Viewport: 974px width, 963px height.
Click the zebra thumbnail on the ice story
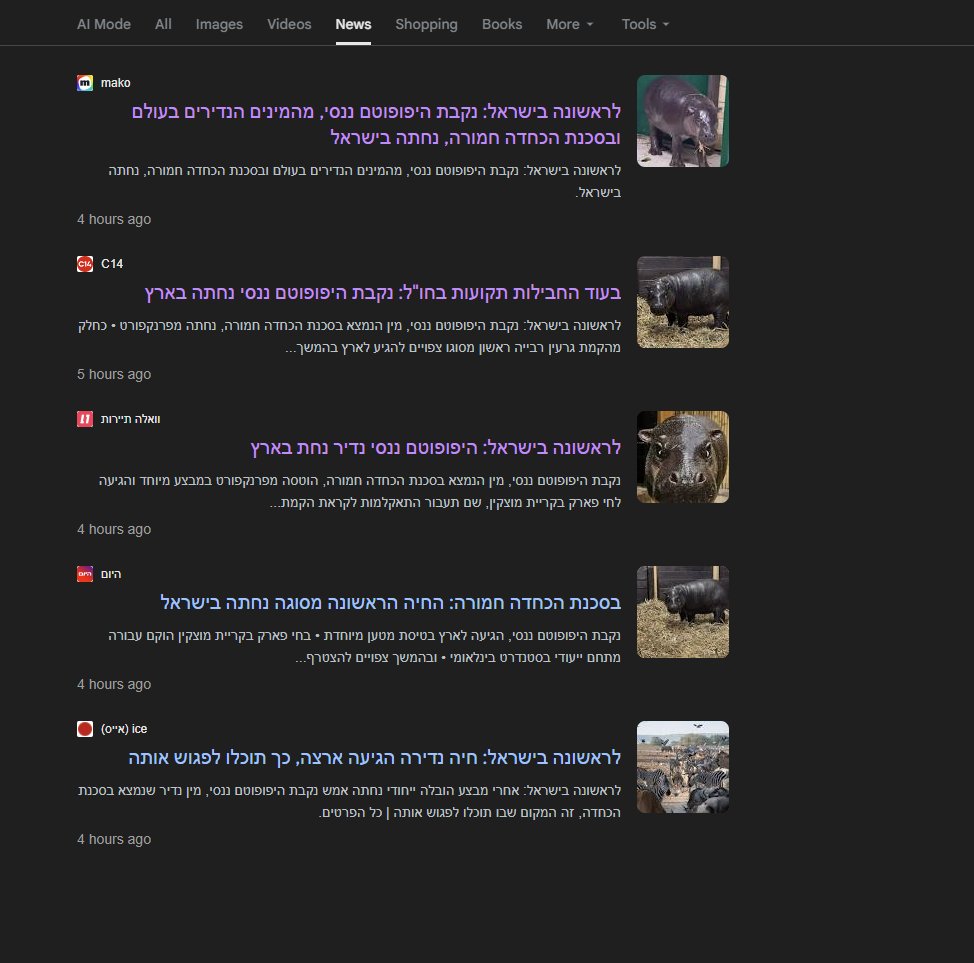[x=682, y=767]
